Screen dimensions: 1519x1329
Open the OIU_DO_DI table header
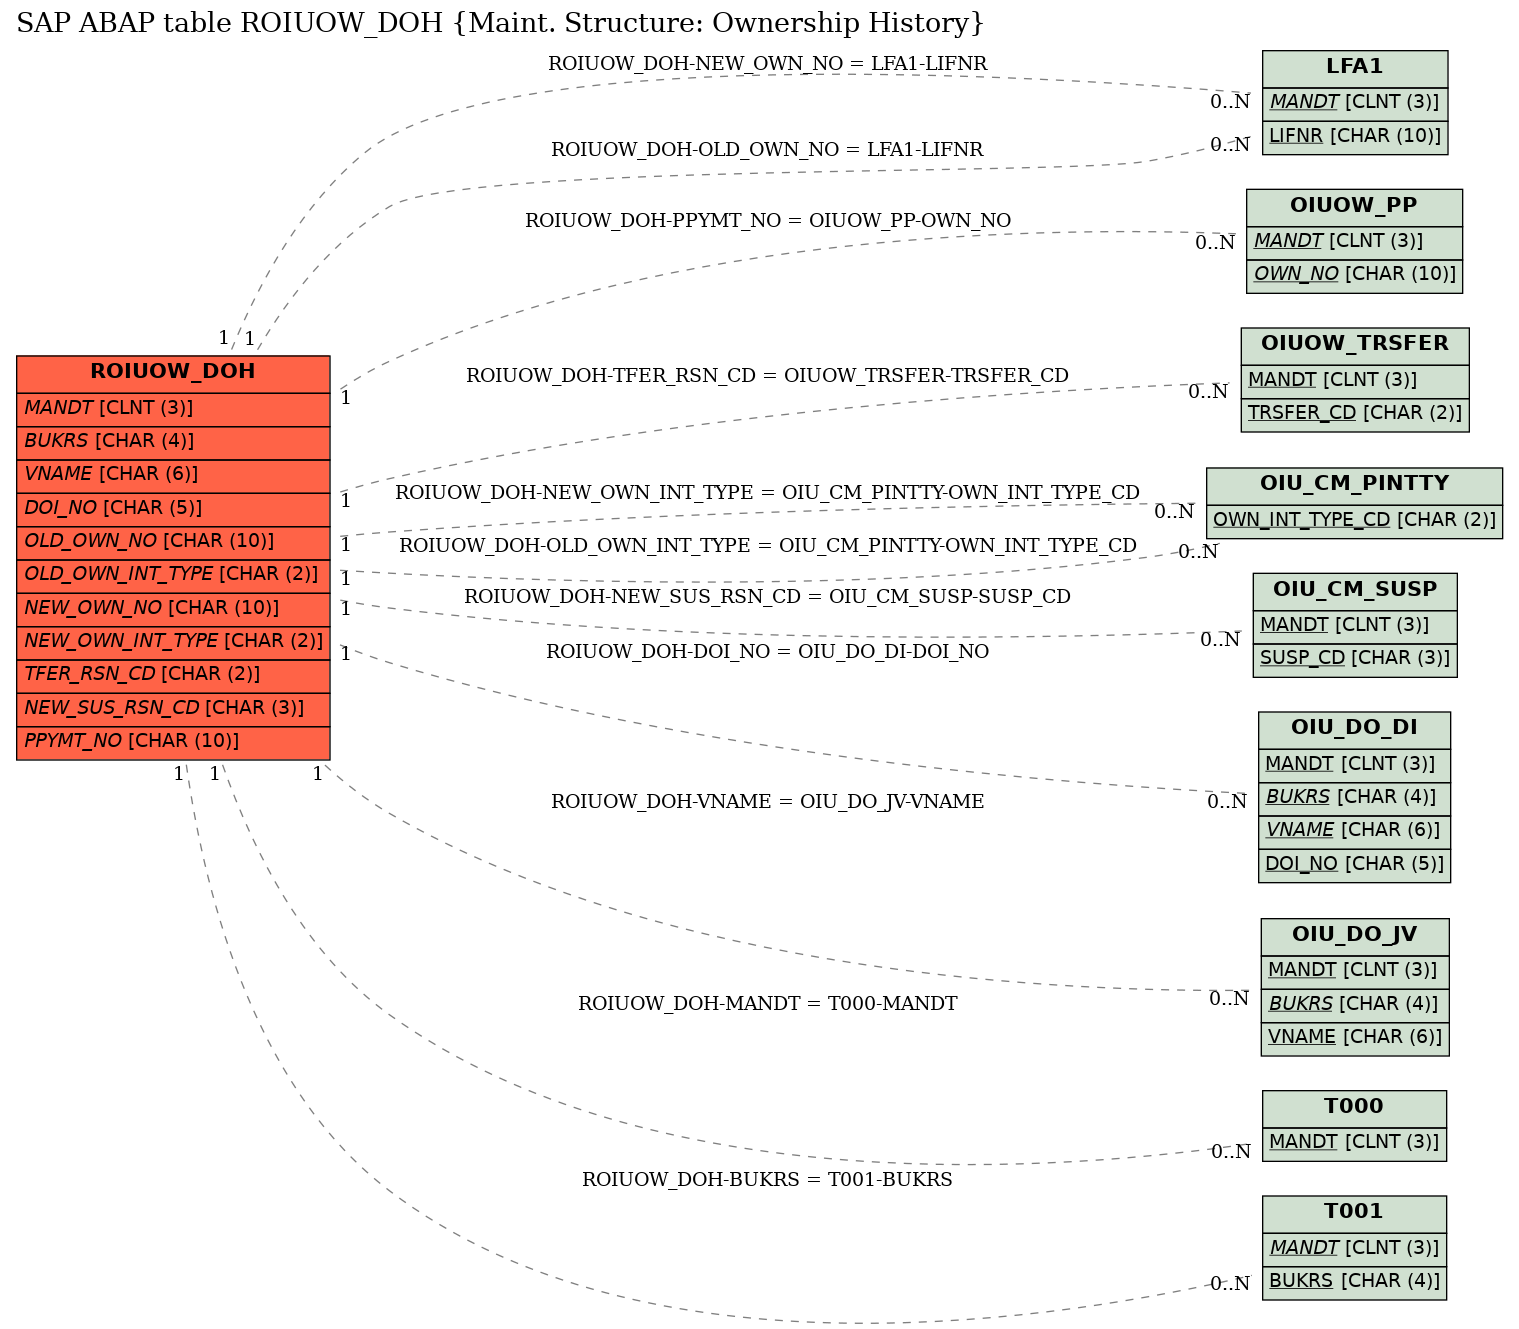coord(1354,729)
